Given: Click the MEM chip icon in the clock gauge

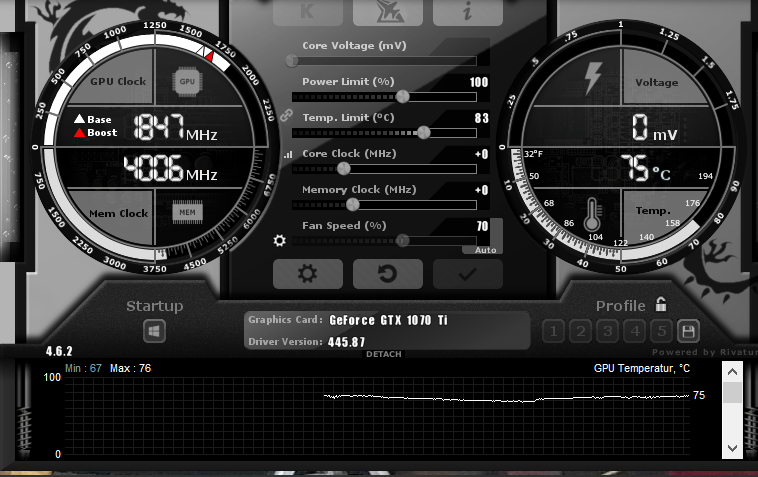Looking at the screenshot, I should (x=187, y=212).
